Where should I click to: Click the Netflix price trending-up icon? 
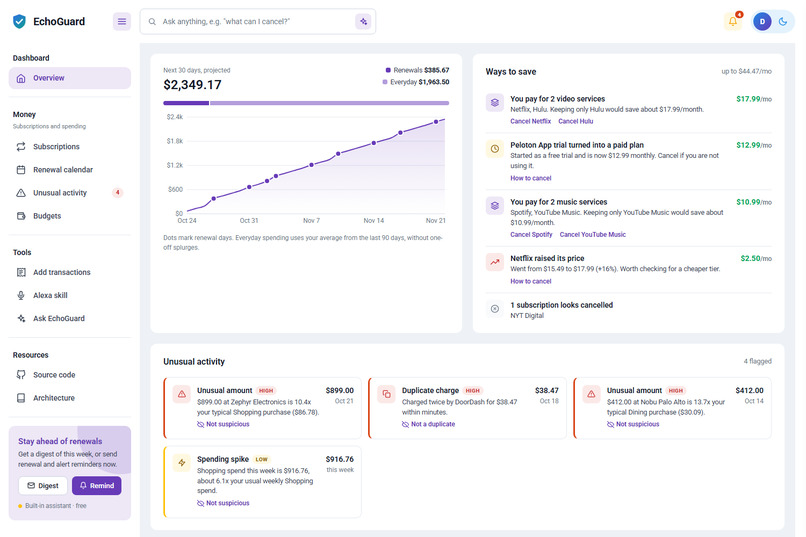point(494,262)
